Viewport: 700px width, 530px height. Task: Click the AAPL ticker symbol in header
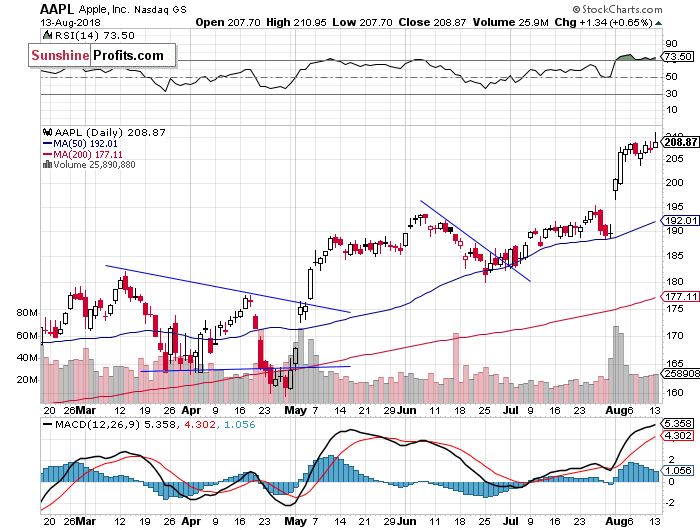pyautogui.click(x=58, y=9)
